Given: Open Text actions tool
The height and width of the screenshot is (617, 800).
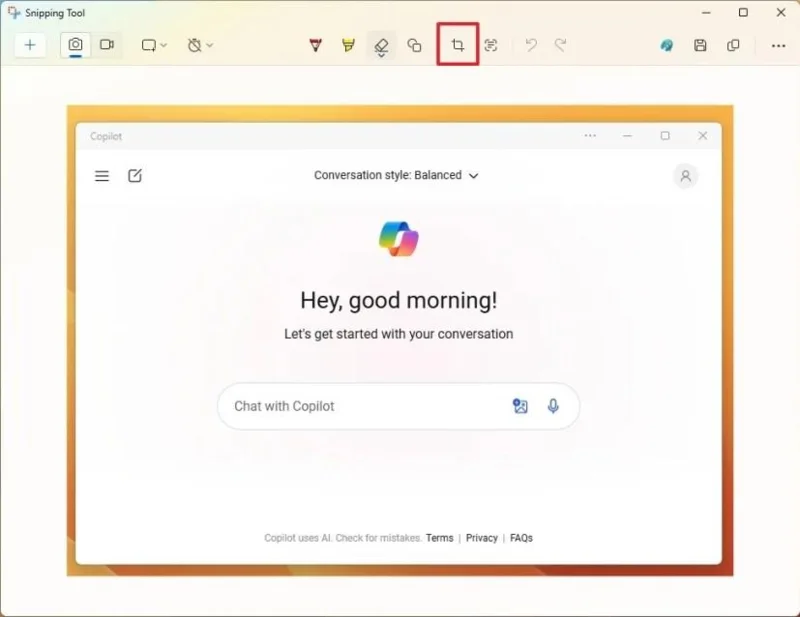Looking at the screenshot, I should (x=491, y=45).
